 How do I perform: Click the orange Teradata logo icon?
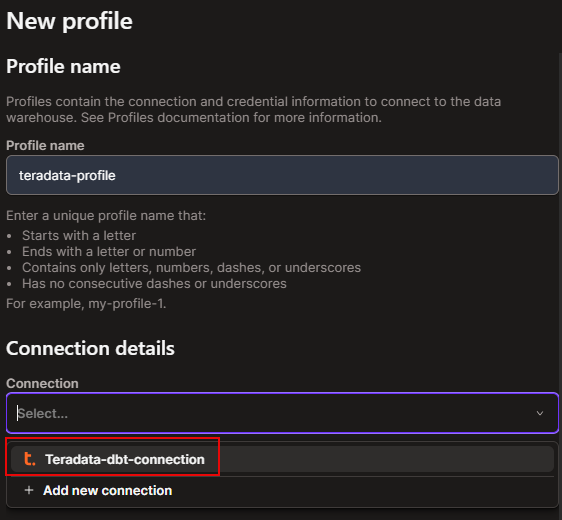(29, 459)
